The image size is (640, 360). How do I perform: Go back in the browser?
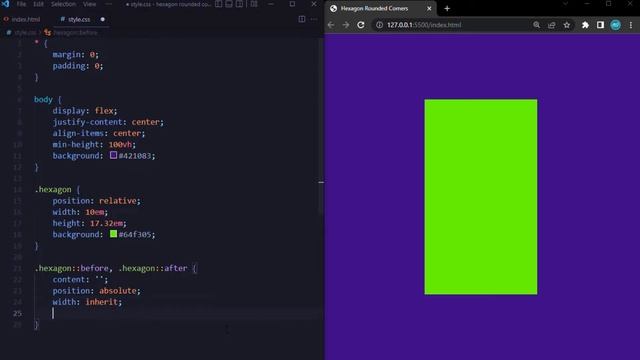tap(331, 25)
